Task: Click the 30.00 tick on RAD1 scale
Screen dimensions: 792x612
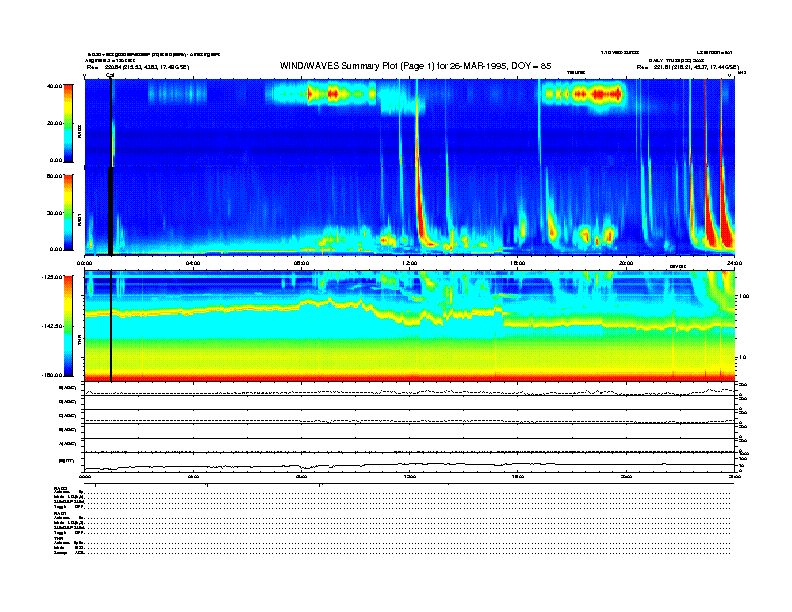Action: click(54, 213)
